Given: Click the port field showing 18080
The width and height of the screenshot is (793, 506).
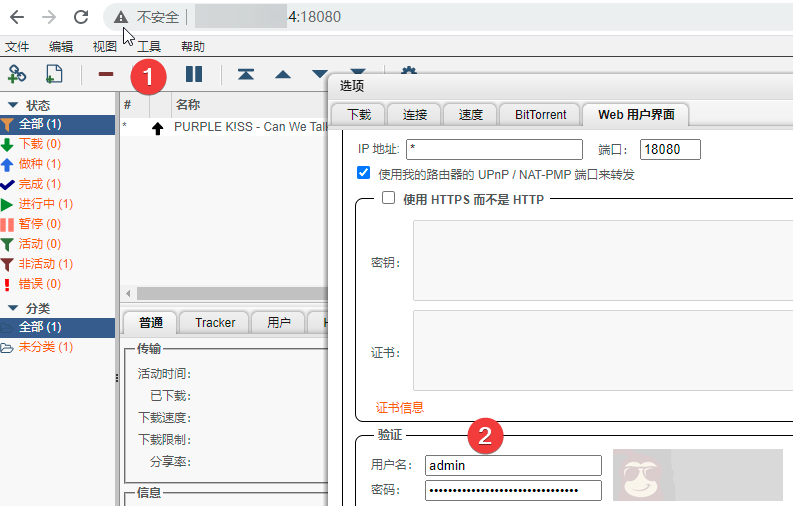Looking at the screenshot, I should click(x=669, y=150).
